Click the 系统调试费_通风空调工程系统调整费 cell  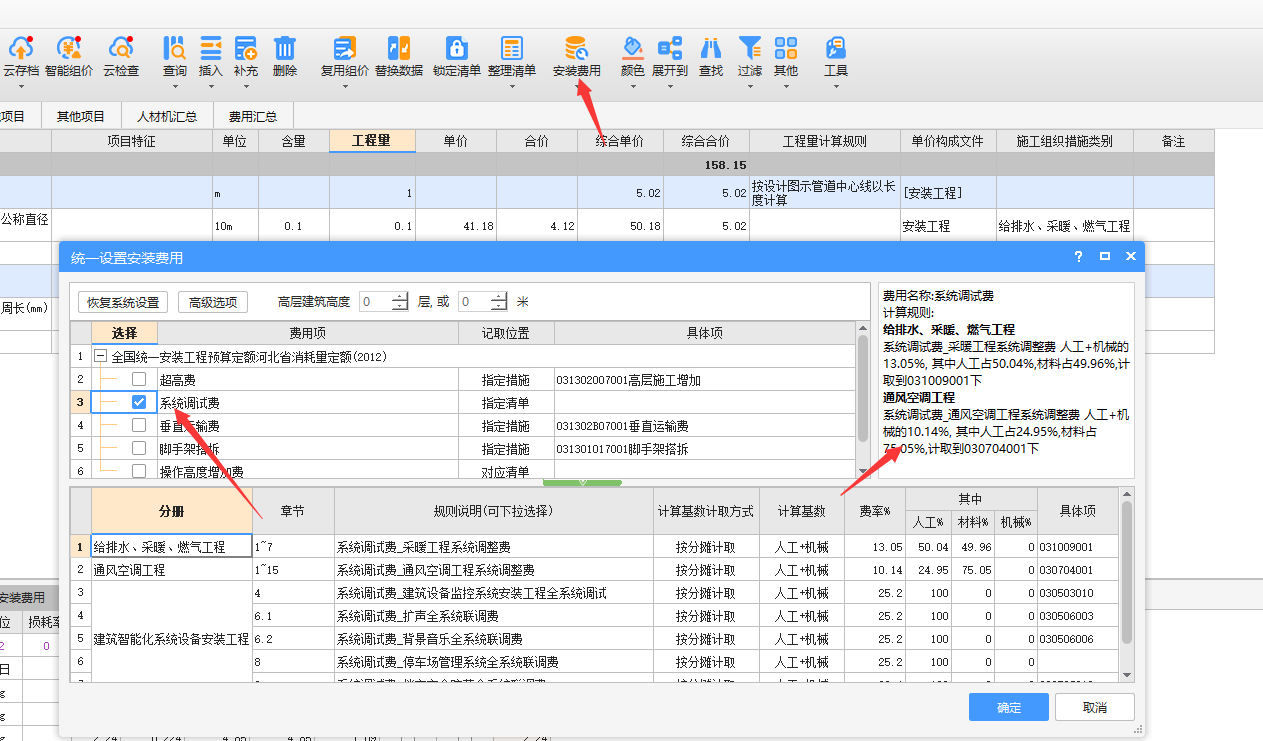[x=493, y=570]
